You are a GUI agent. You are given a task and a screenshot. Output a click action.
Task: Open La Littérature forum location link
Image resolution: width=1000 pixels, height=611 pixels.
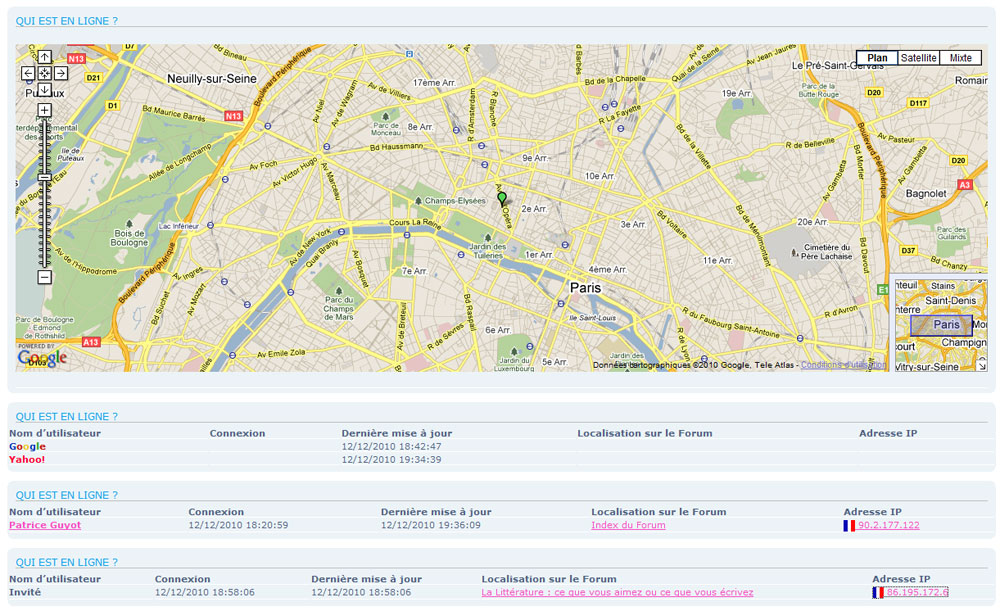pyautogui.click(x=617, y=593)
